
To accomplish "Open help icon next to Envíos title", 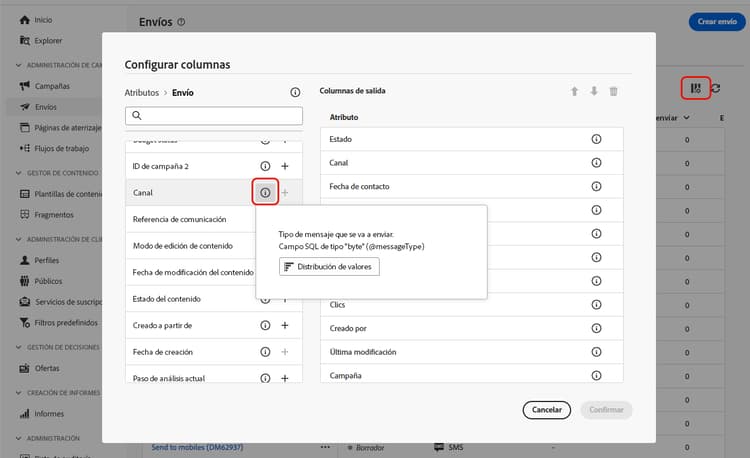I will tap(181, 22).
